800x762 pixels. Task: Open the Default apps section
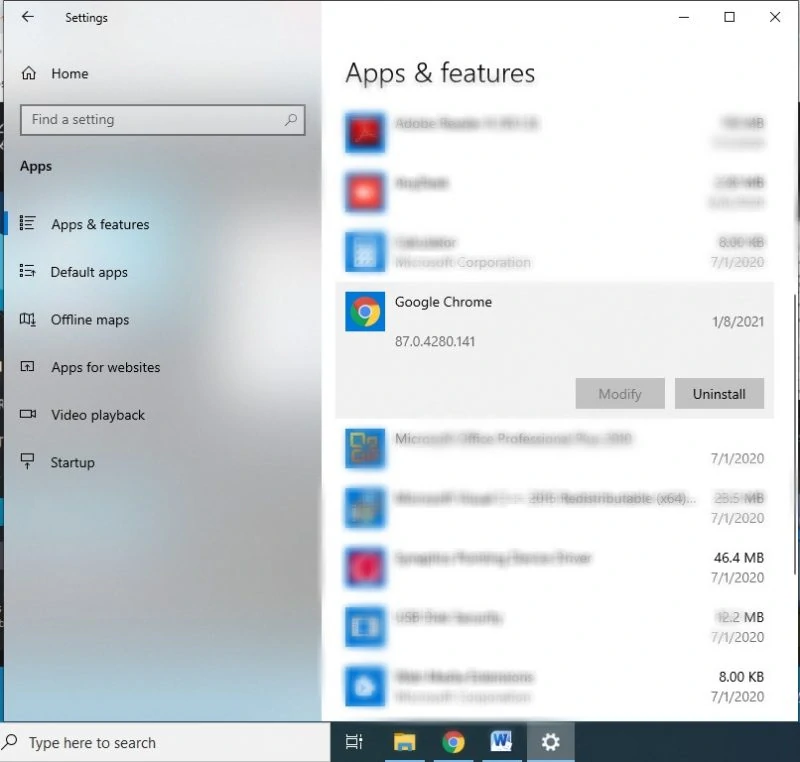(74, 272)
